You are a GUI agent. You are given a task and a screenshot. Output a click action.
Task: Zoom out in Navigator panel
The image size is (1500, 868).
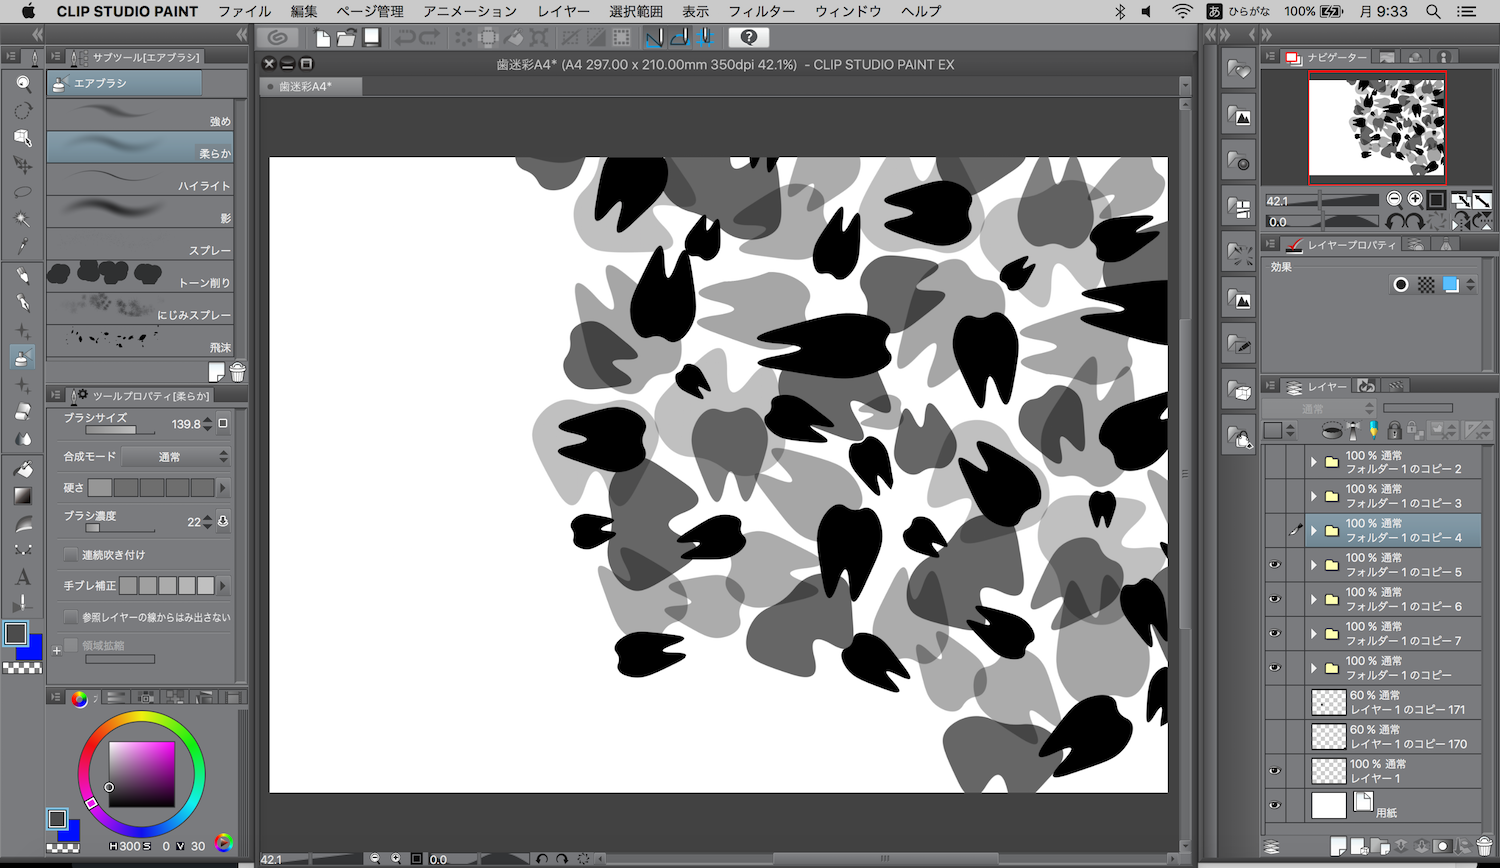[x=1394, y=199]
